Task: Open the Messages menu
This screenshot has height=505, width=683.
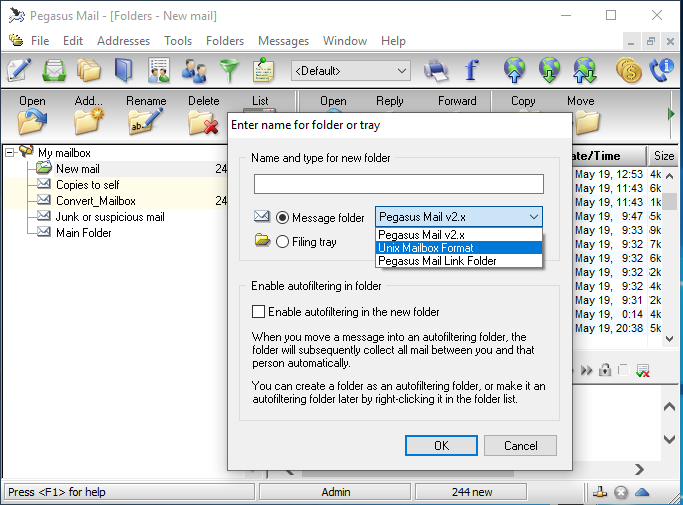Action: click(283, 41)
